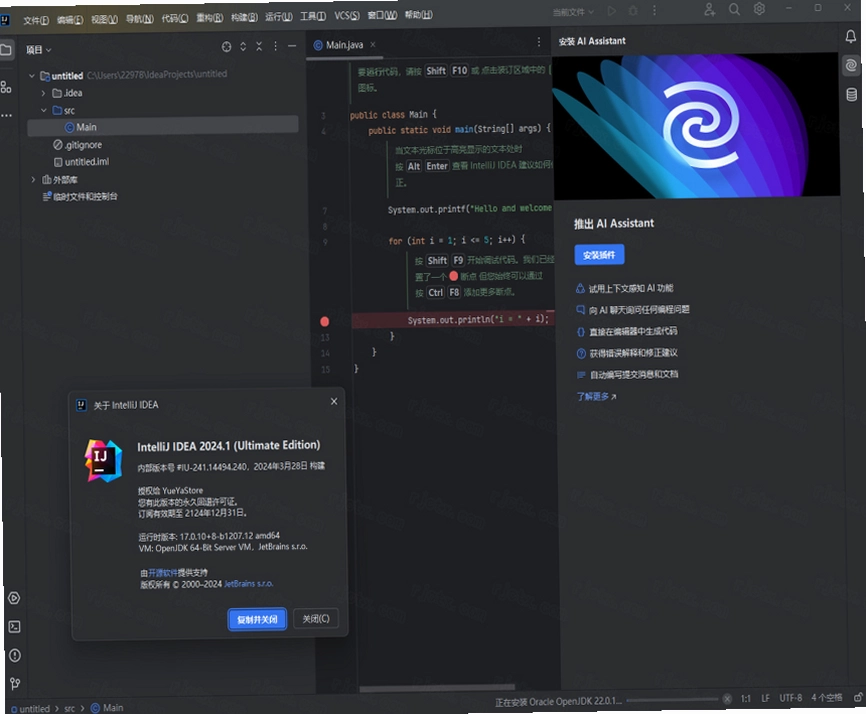This screenshot has height=714, width=866.
Task: Show more tool windows ellipsis icon
Action: (6, 115)
